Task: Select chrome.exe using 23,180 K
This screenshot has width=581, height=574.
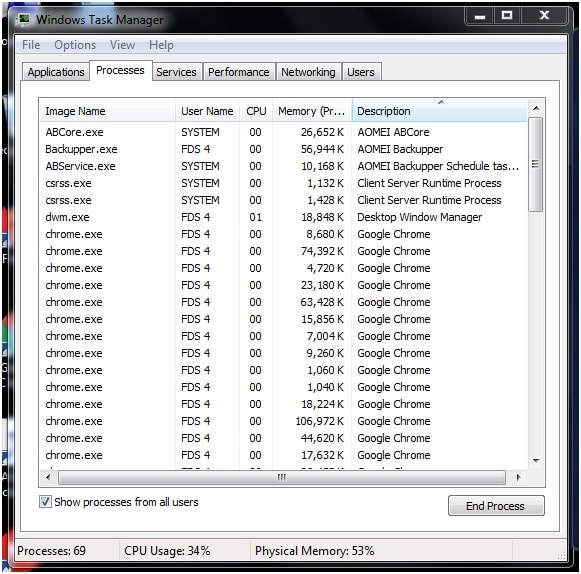Action: [283, 285]
